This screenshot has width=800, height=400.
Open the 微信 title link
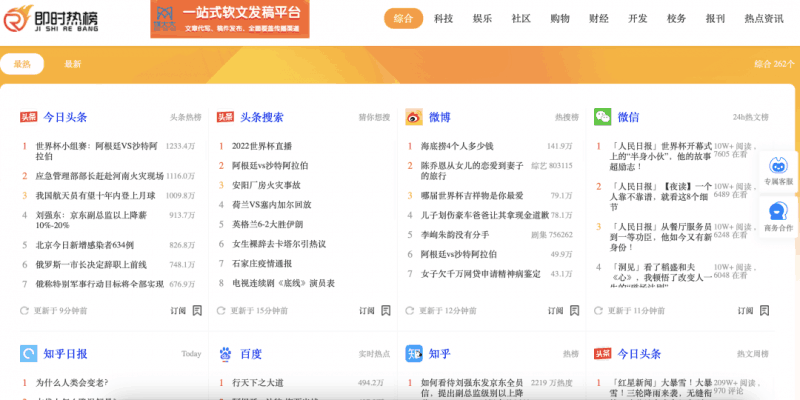click(628, 117)
